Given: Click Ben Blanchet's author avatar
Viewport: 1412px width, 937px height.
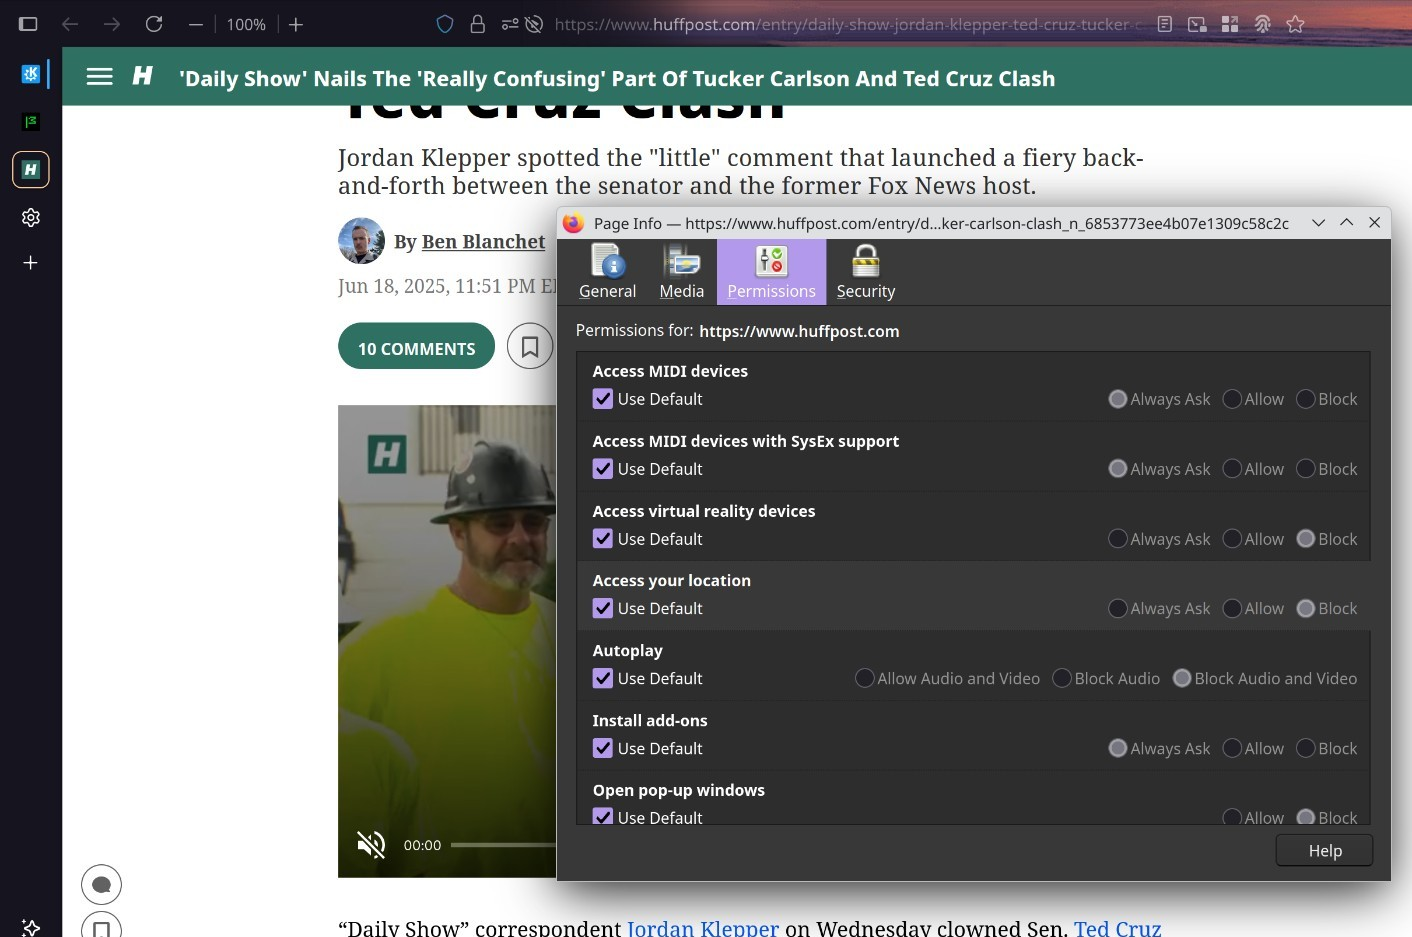Looking at the screenshot, I should click(x=361, y=241).
